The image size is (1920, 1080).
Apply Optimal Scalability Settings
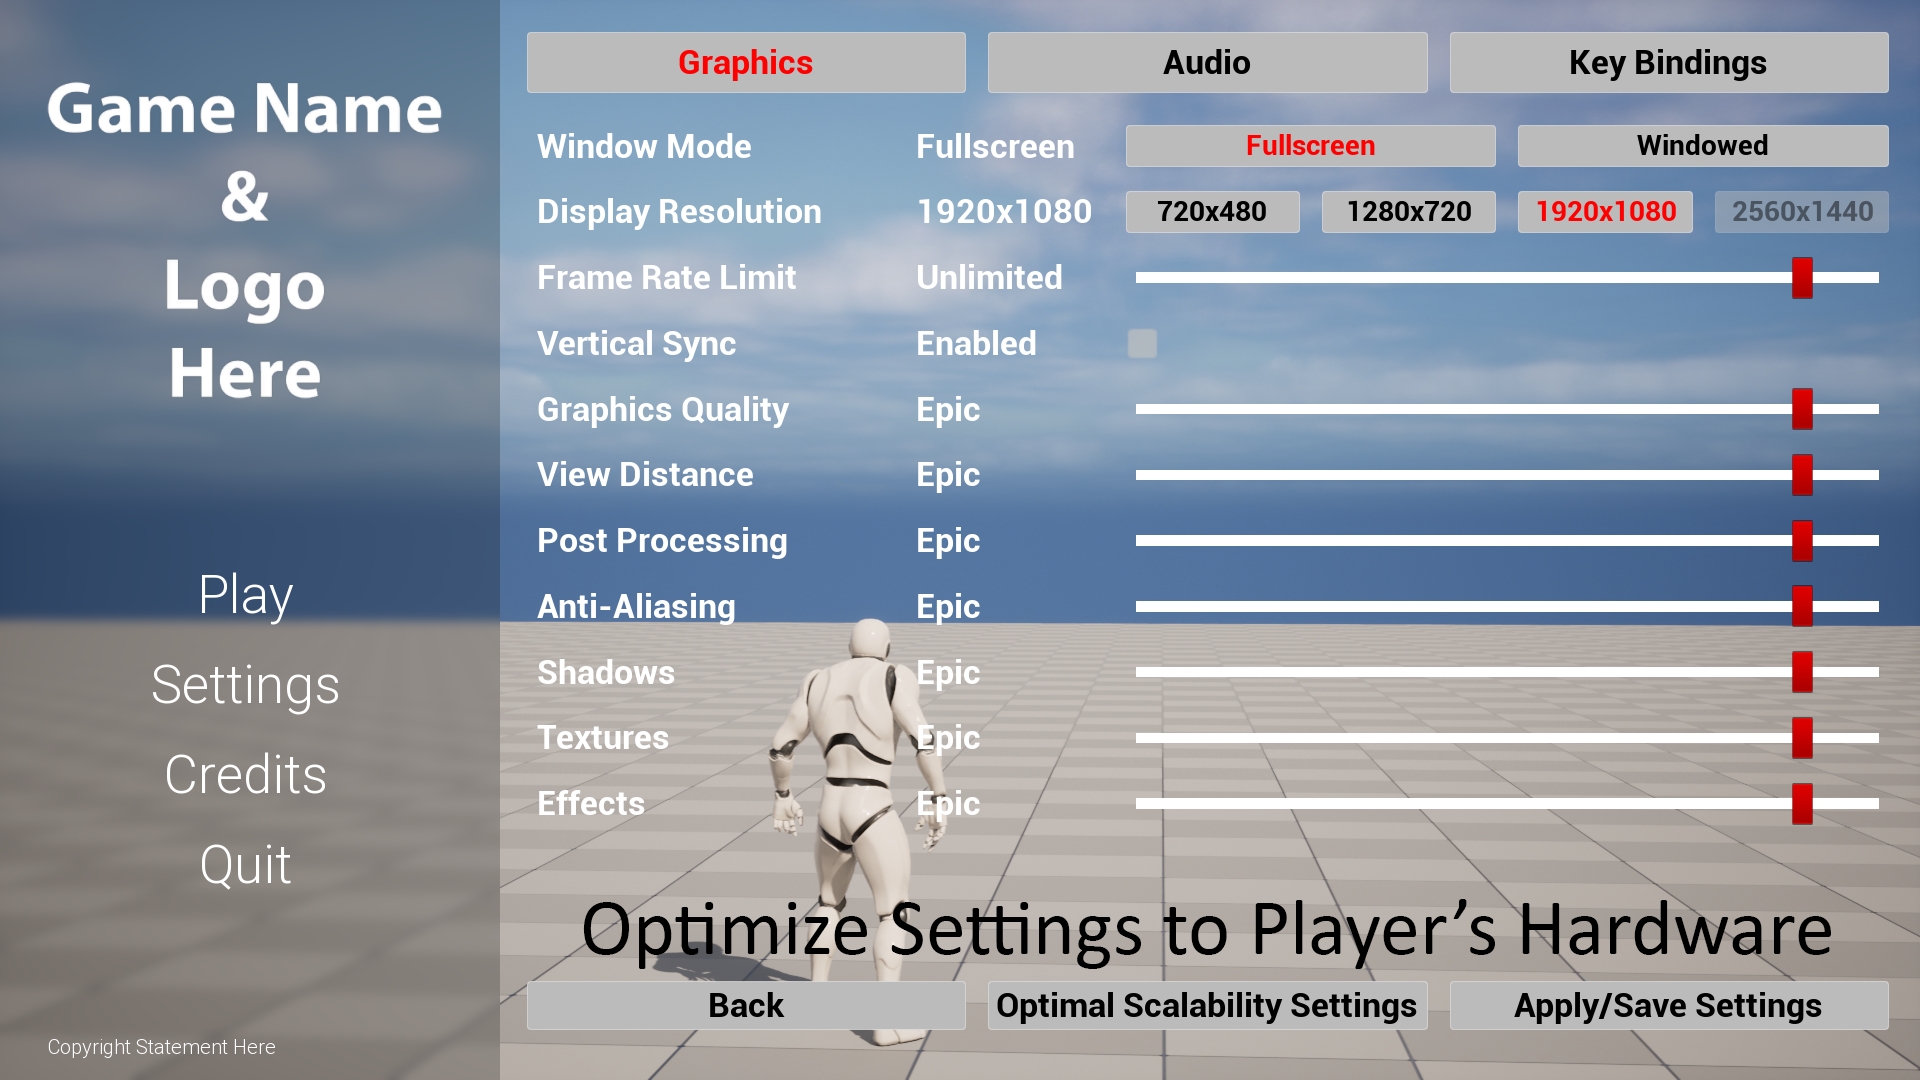(x=1206, y=1005)
